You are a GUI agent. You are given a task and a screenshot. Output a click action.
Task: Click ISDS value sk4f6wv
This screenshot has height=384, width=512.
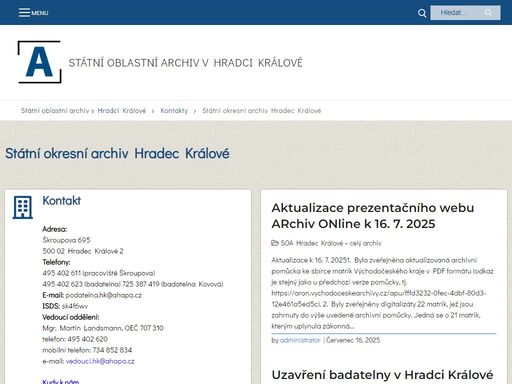(75, 306)
